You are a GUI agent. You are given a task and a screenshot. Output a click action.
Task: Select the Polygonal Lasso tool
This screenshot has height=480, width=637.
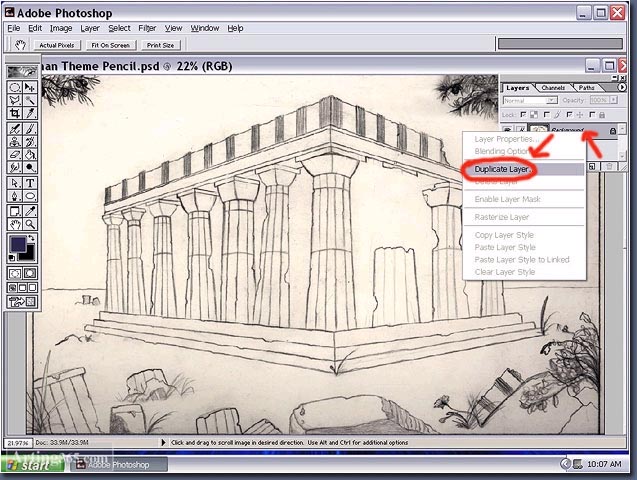coord(15,100)
